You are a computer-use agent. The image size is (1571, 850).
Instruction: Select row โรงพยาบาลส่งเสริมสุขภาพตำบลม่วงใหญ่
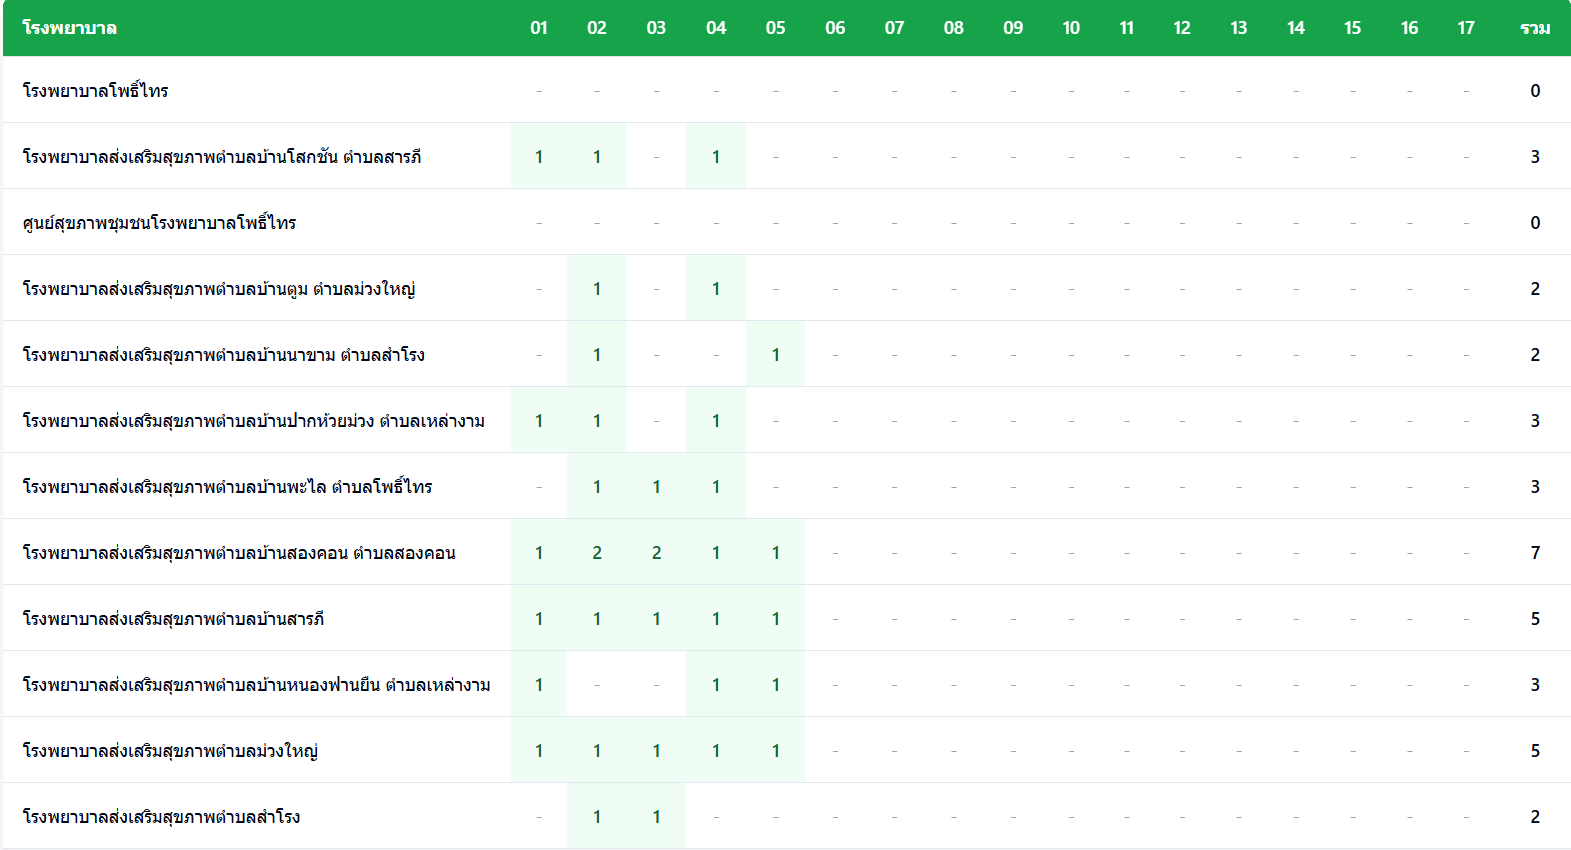coord(786,750)
